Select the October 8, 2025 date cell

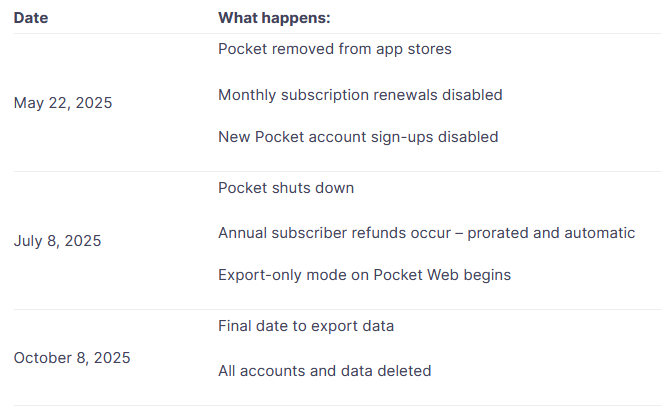point(72,357)
